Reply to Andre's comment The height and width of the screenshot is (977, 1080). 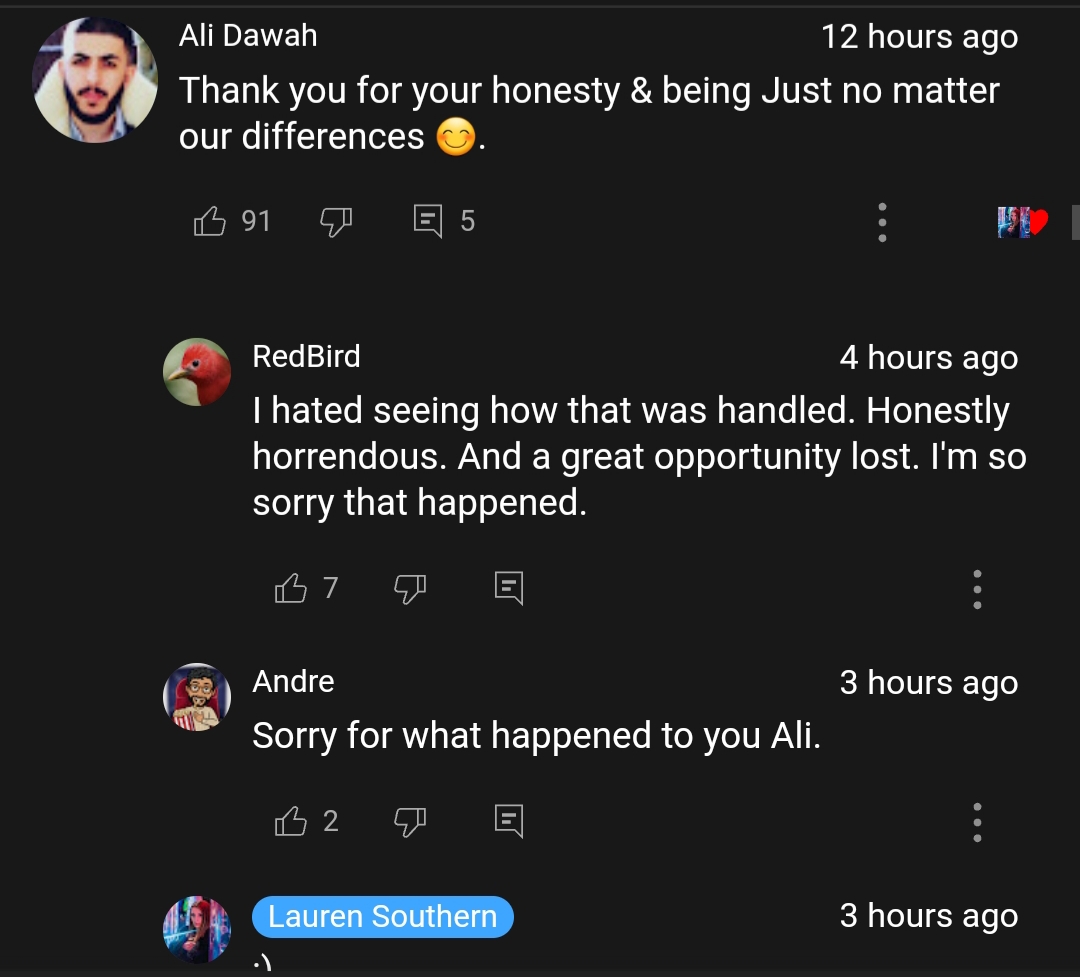(509, 822)
